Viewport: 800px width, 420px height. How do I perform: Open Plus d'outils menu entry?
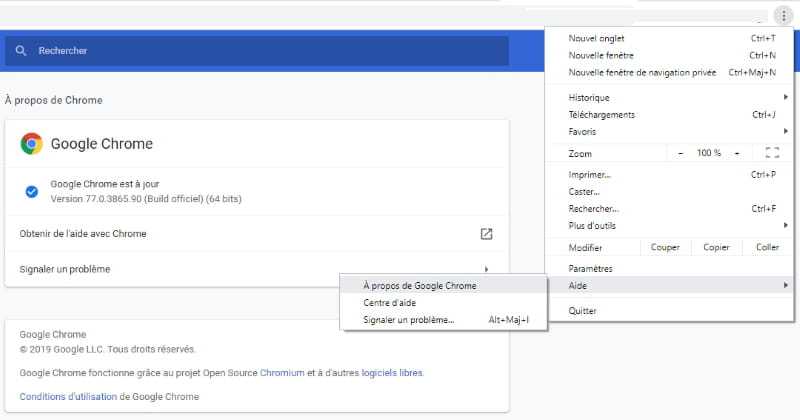tap(669, 226)
